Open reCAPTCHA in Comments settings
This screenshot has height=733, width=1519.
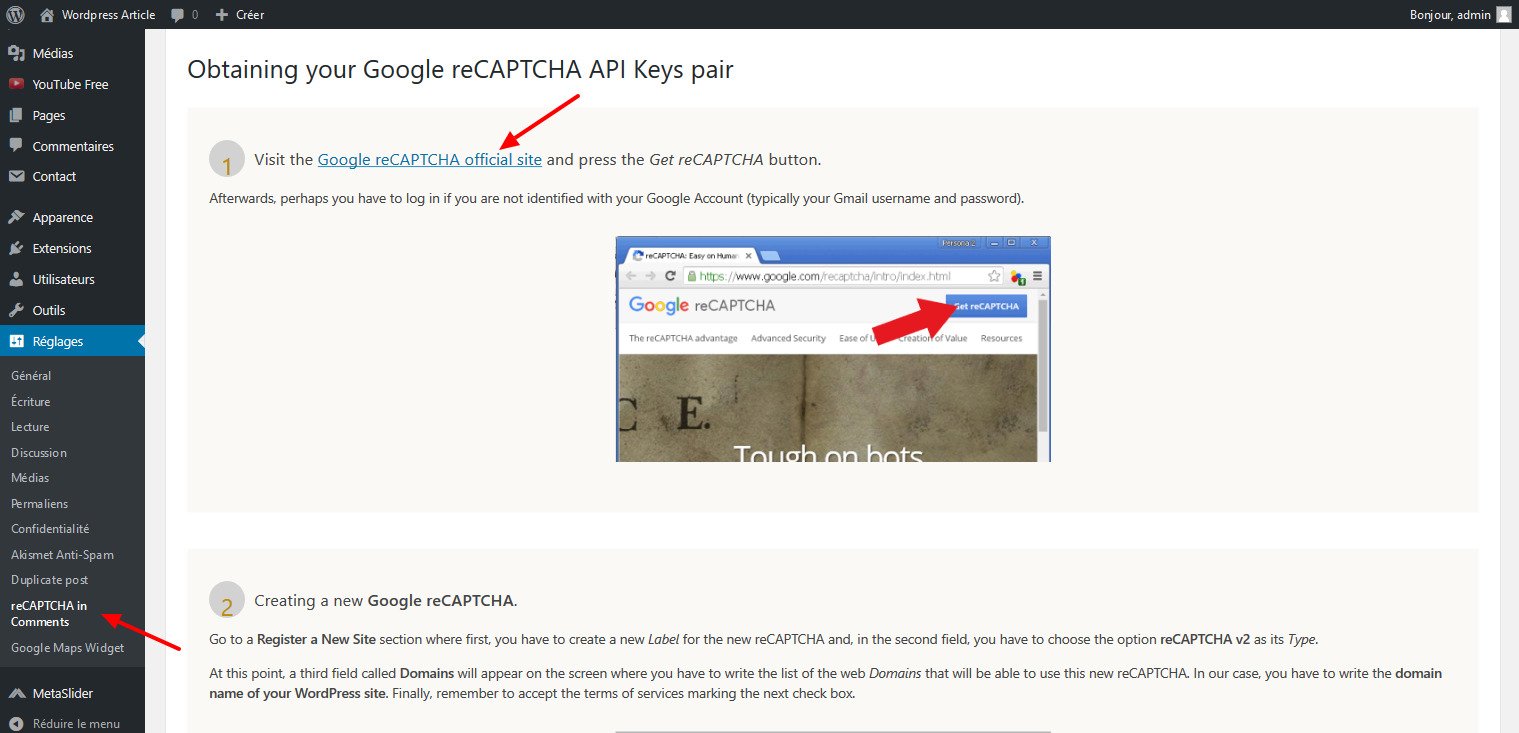pos(49,614)
